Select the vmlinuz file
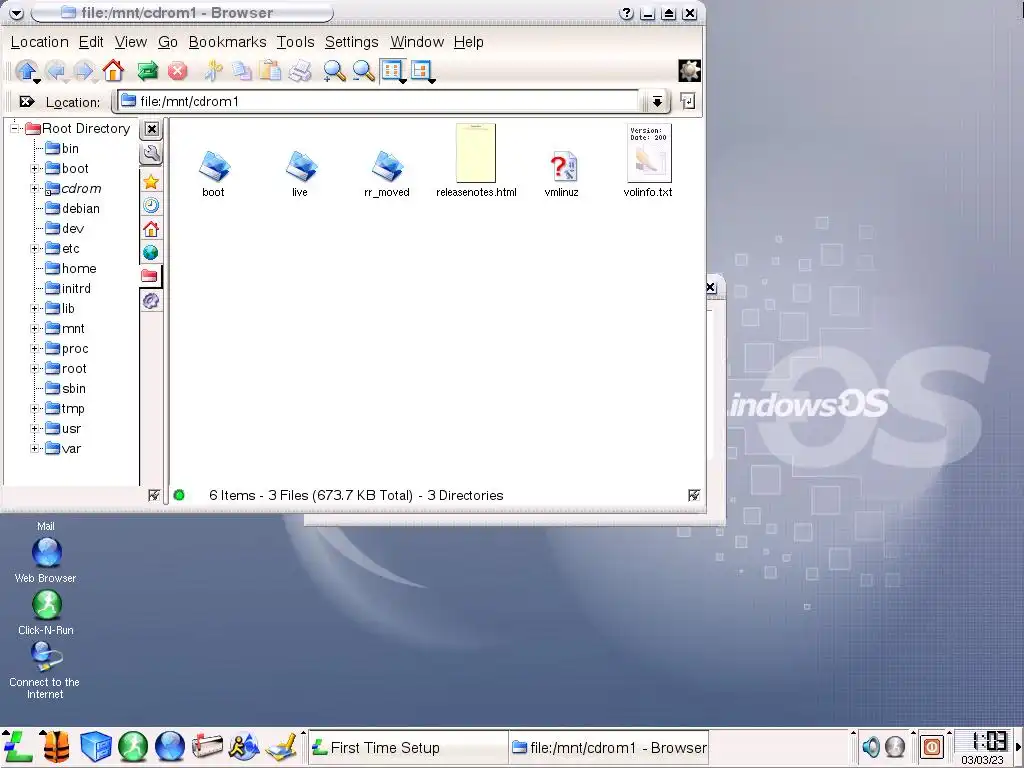This screenshot has width=1024, height=768. (x=562, y=174)
